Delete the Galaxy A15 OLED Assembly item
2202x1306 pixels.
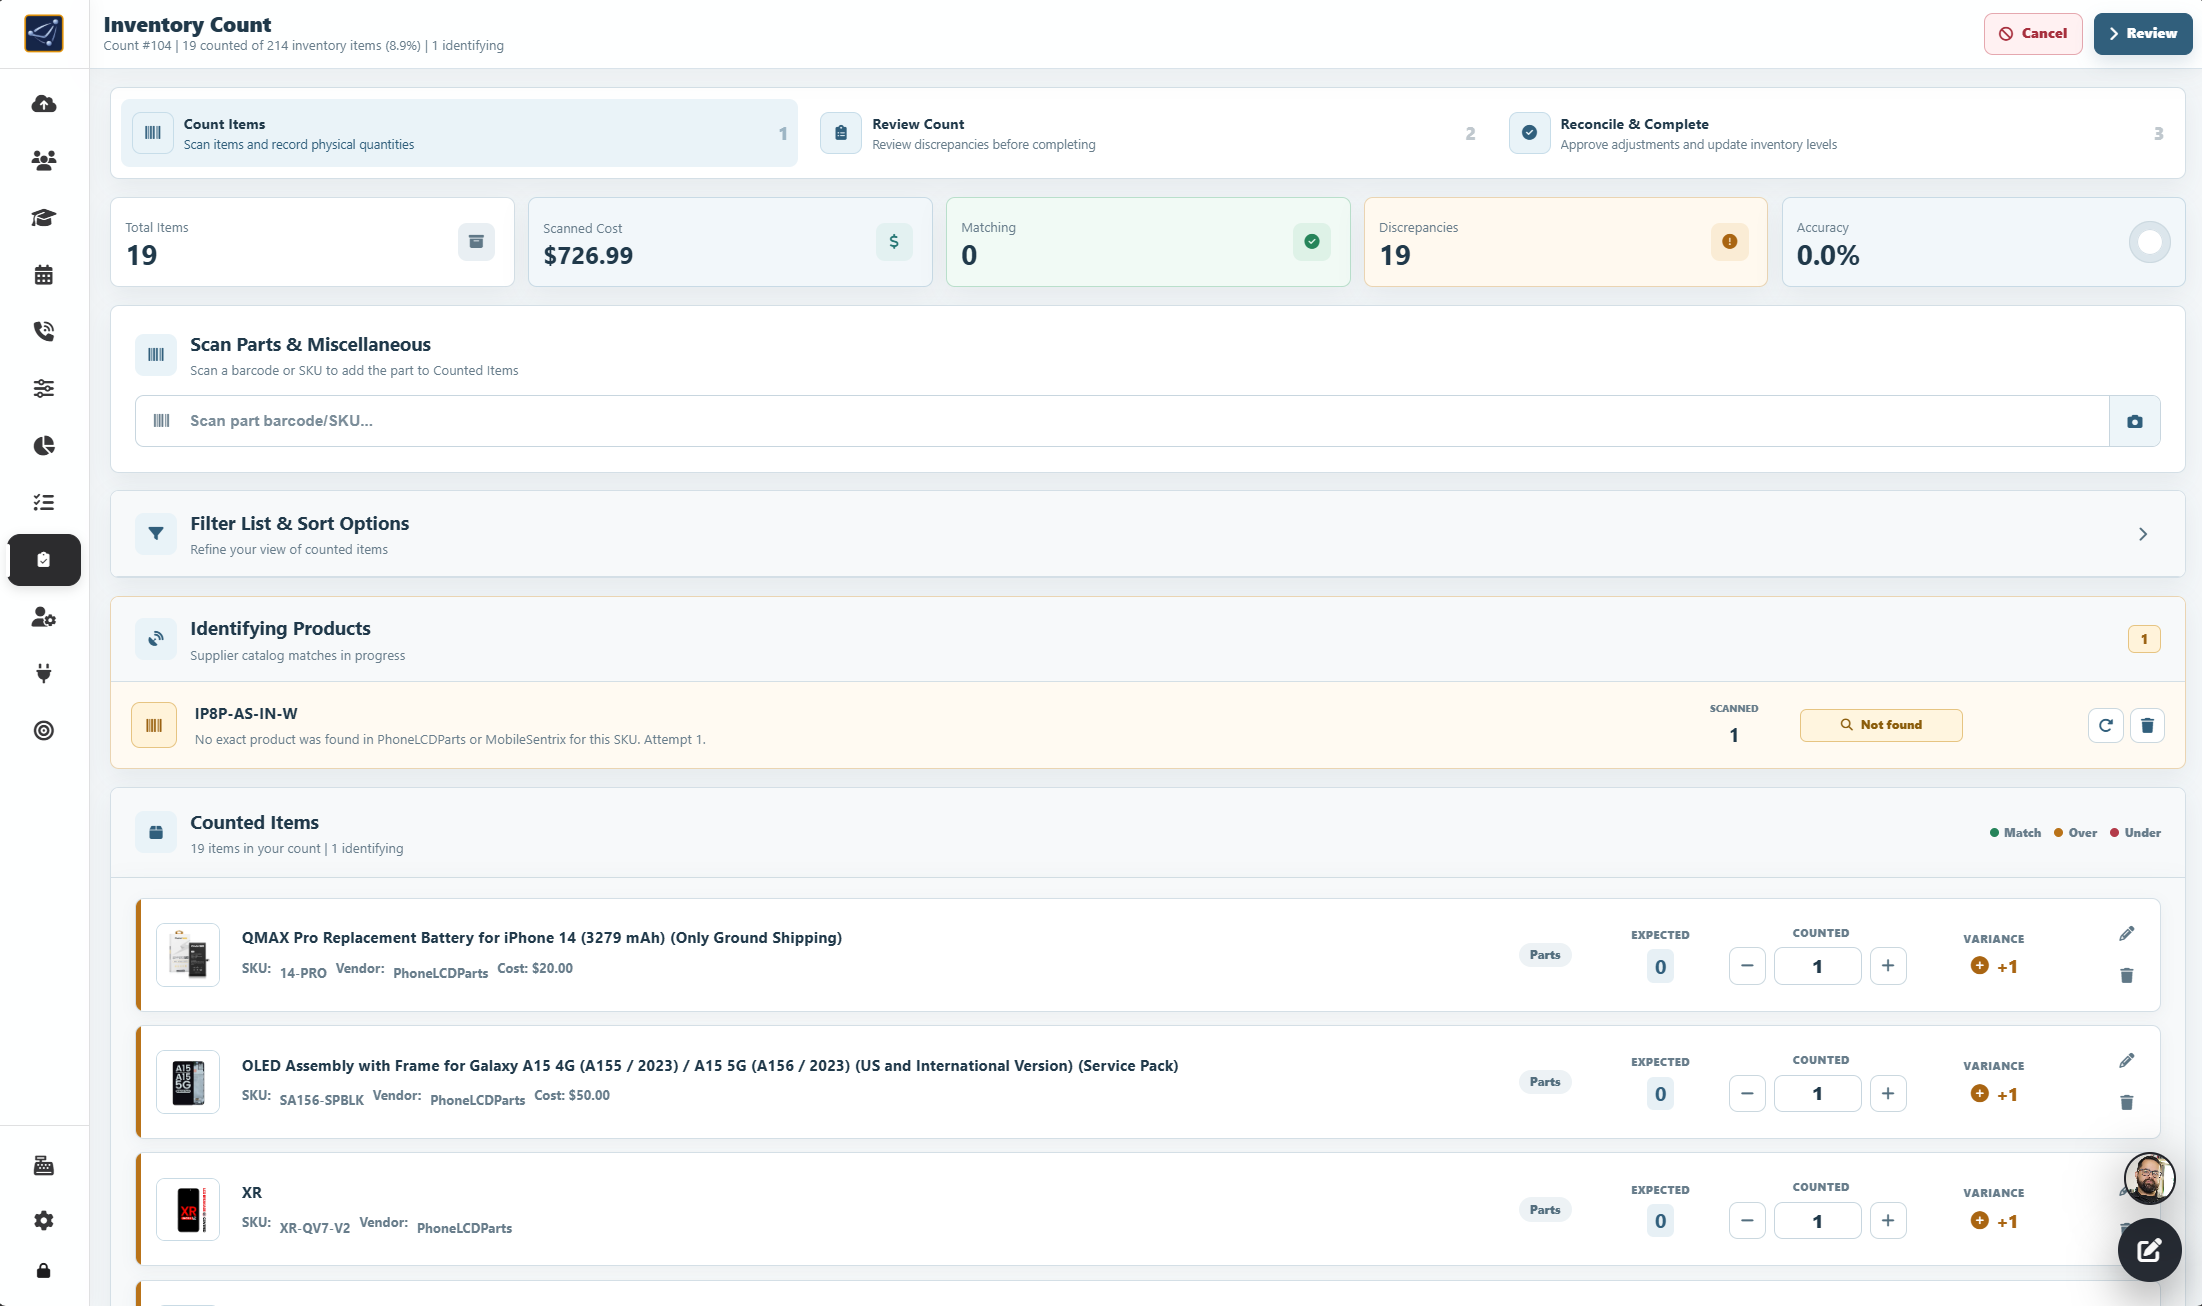coord(2127,1102)
